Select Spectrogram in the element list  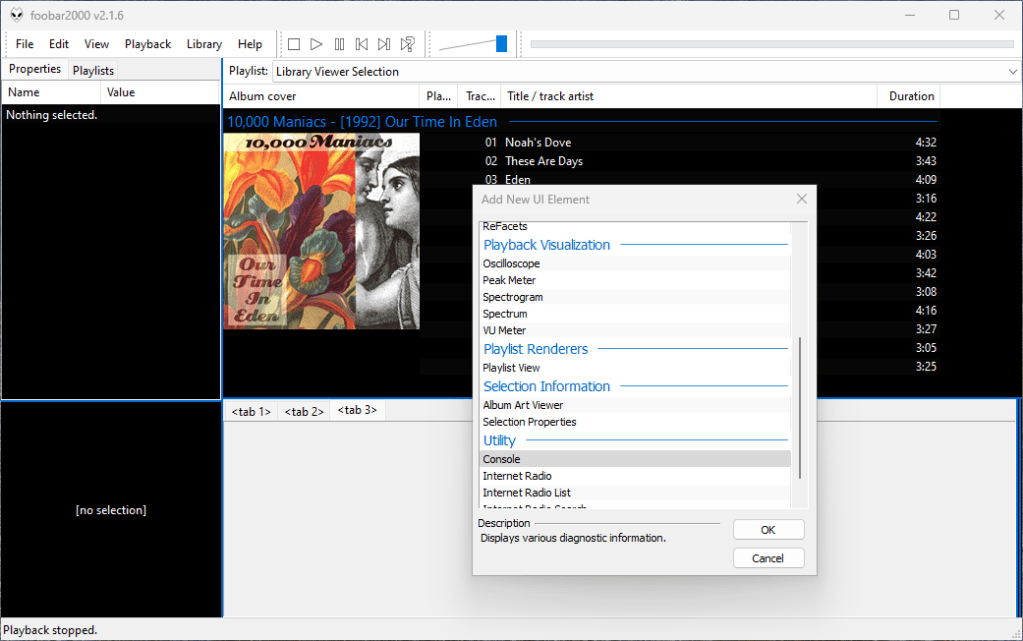[513, 297]
